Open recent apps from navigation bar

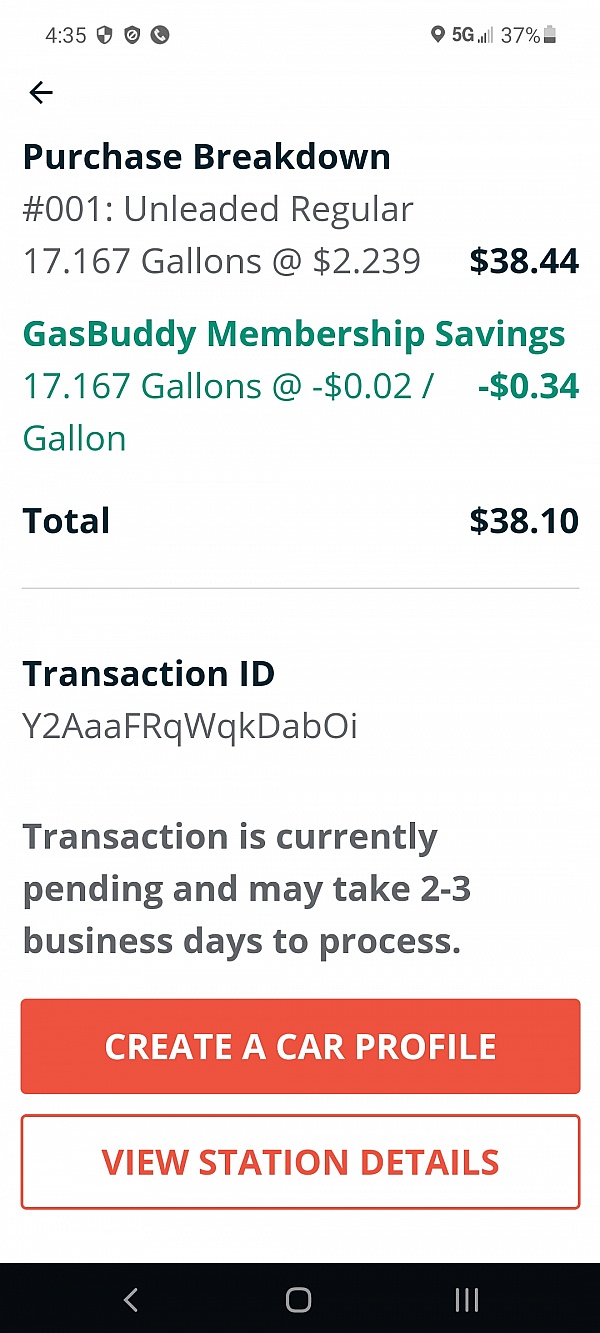466,1299
